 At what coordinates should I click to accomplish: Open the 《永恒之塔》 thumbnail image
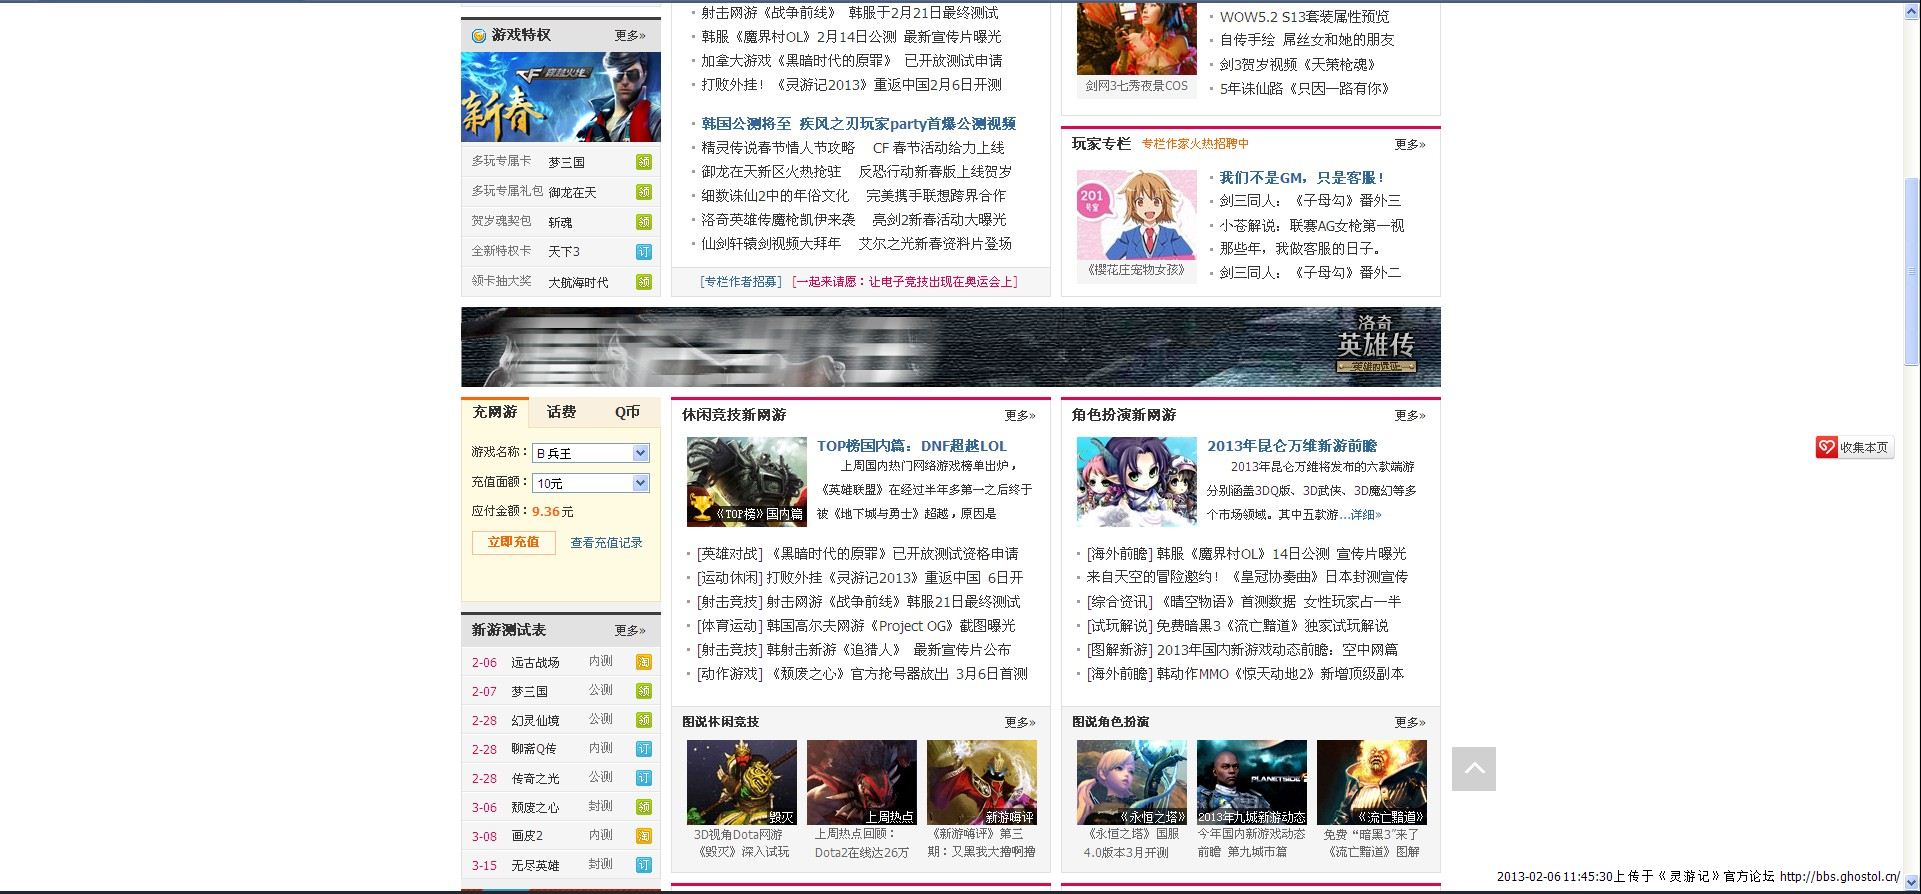[1131, 782]
